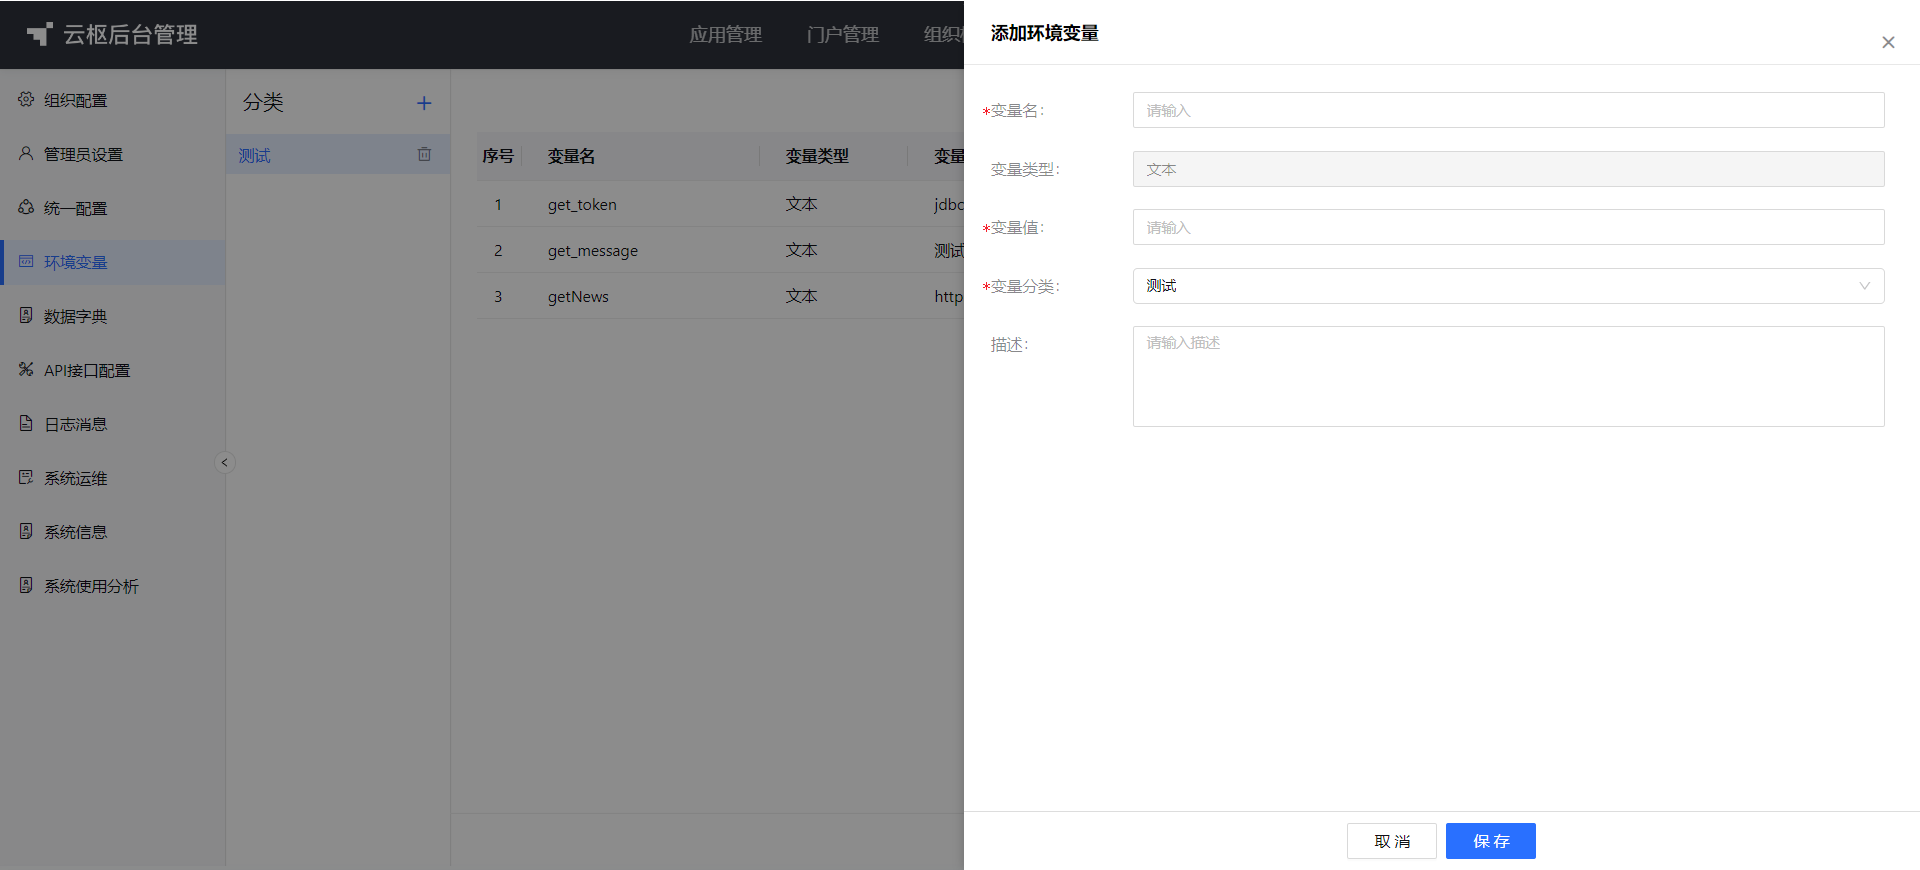Click the 统一配置 icon

click(x=26, y=207)
